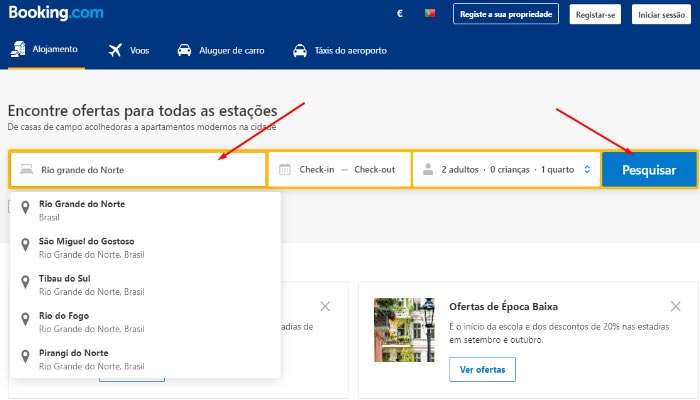Click the Táxis do aeroporto taxi icon
Screen dimensions: 700x400
pyautogui.click(x=300, y=50)
